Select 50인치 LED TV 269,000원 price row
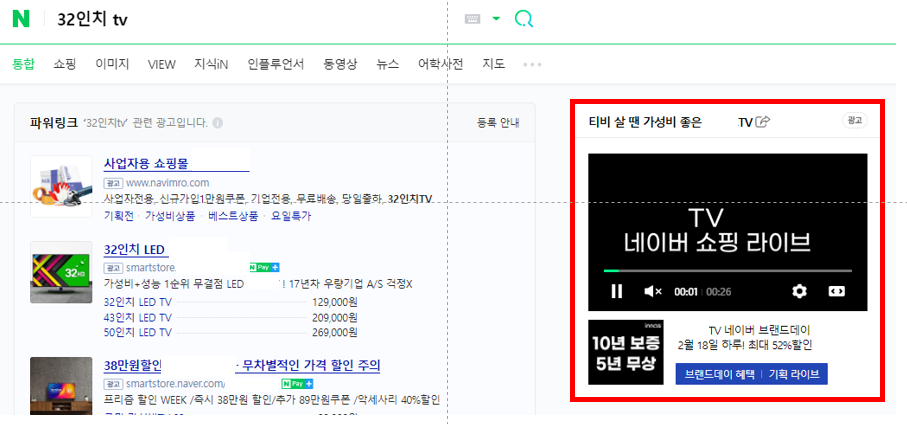 [230, 333]
